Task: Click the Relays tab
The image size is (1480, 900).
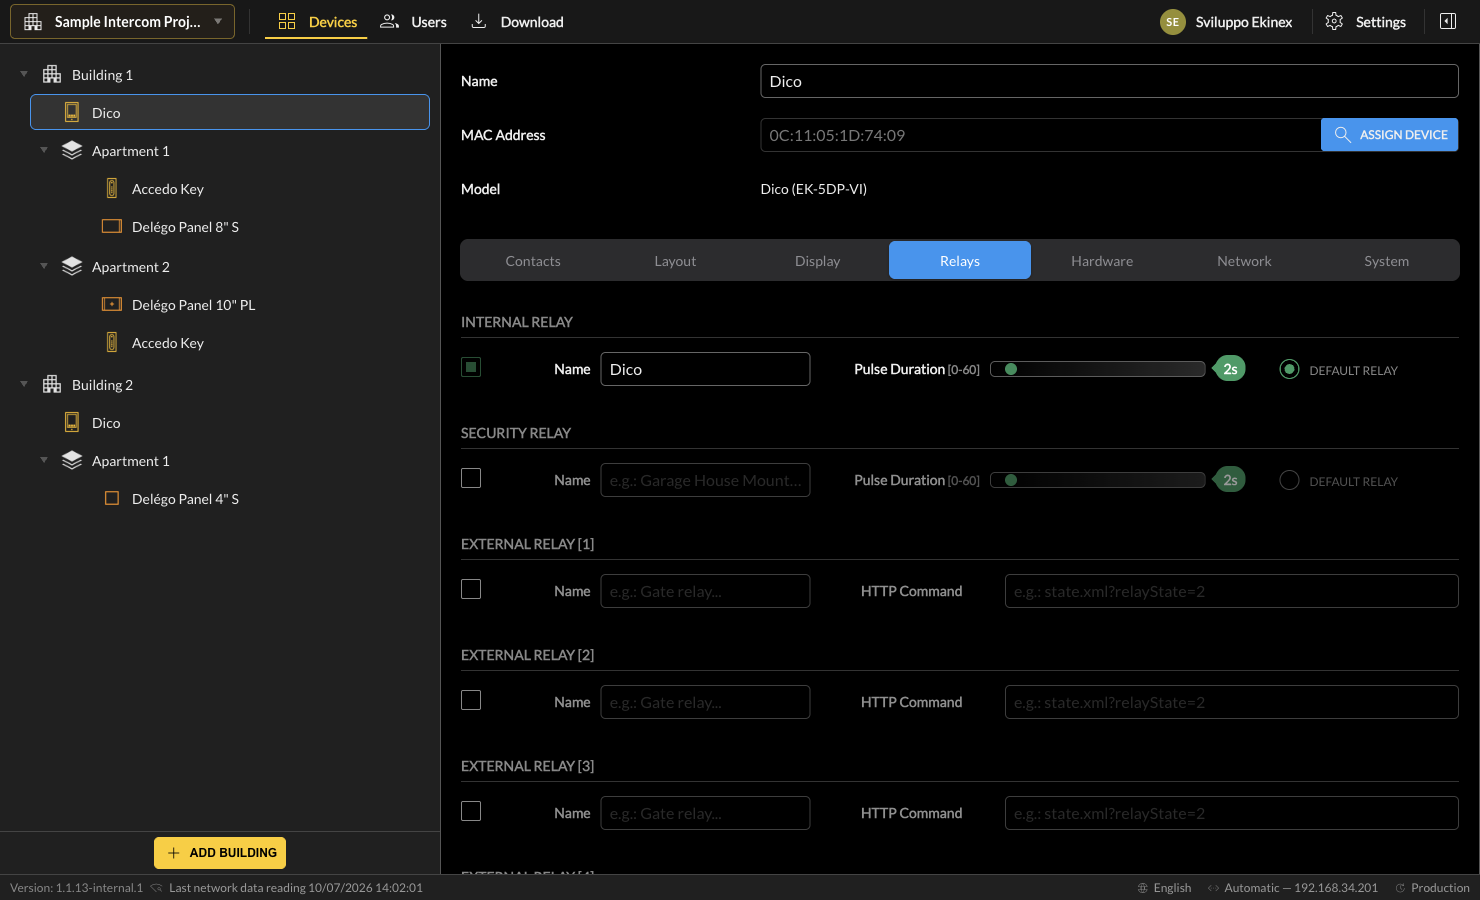Action: point(960,260)
